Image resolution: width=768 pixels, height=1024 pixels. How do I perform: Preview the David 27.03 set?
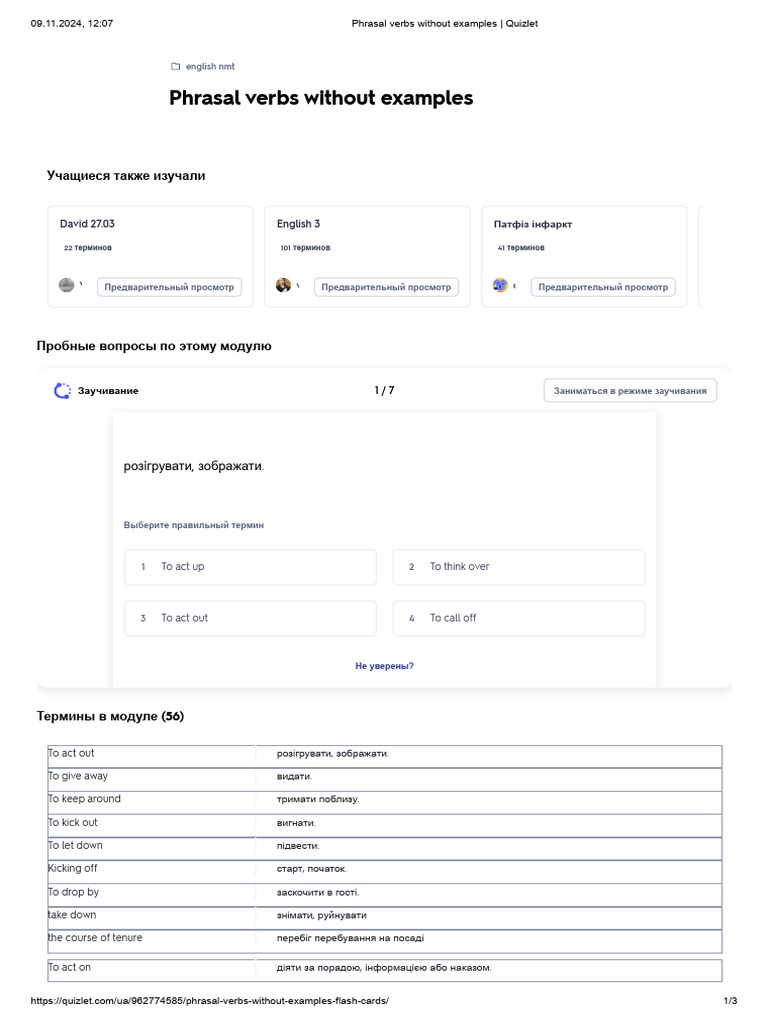(x=169, y=287)
